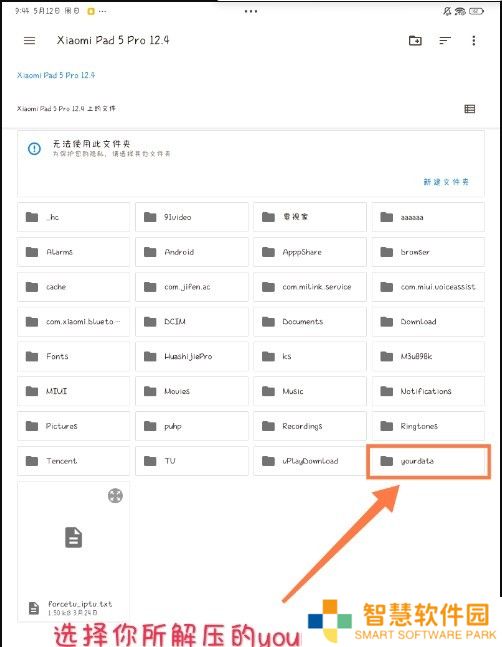Click the info icon in notice card
Viewport: 502px width, 647px height.
[34, 149]
